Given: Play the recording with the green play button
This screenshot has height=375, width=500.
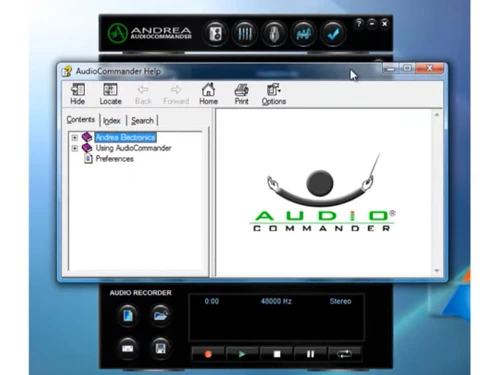Looking at the screenshot, I should (x=242, y=354).
